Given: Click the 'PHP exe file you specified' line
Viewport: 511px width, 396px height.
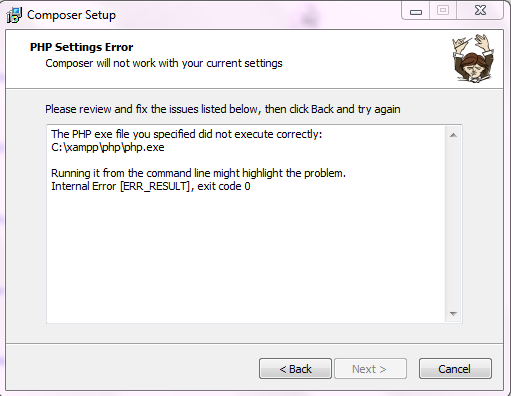Looking at the screenshot, I should [187, 134].
